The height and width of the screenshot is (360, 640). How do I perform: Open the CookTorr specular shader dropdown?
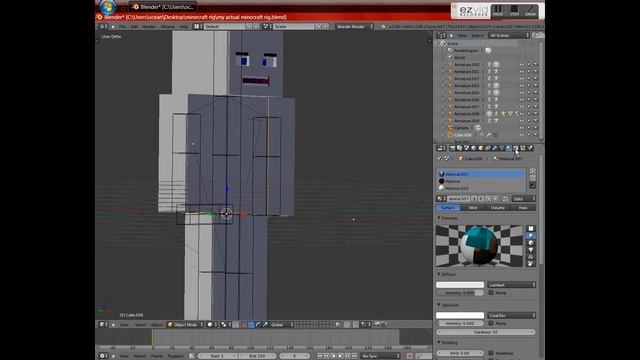pyautogui.click(x=511, y=316)
